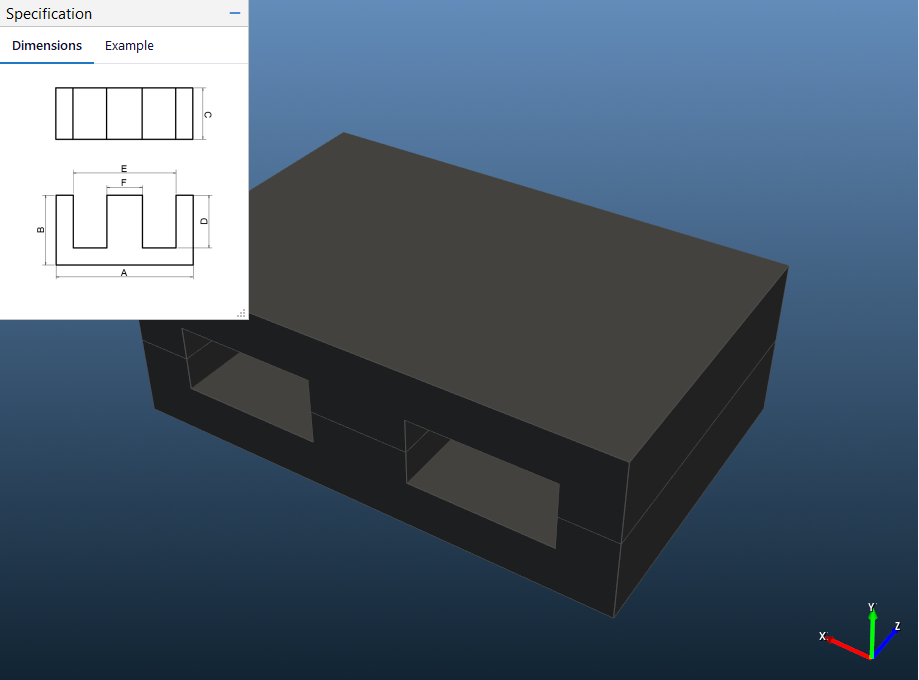Click dimension label C in the diagram

pyautogui.click(x=207, y=115)
